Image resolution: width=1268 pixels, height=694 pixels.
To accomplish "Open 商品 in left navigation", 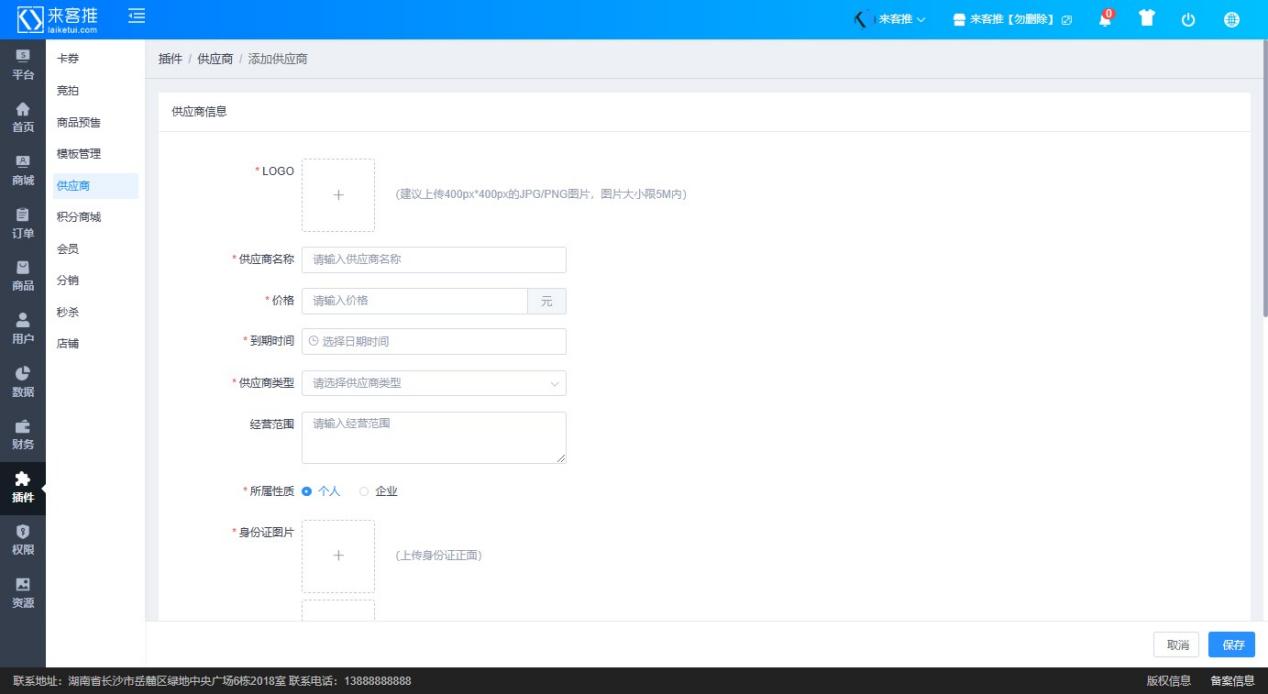I will click(22, 277).
